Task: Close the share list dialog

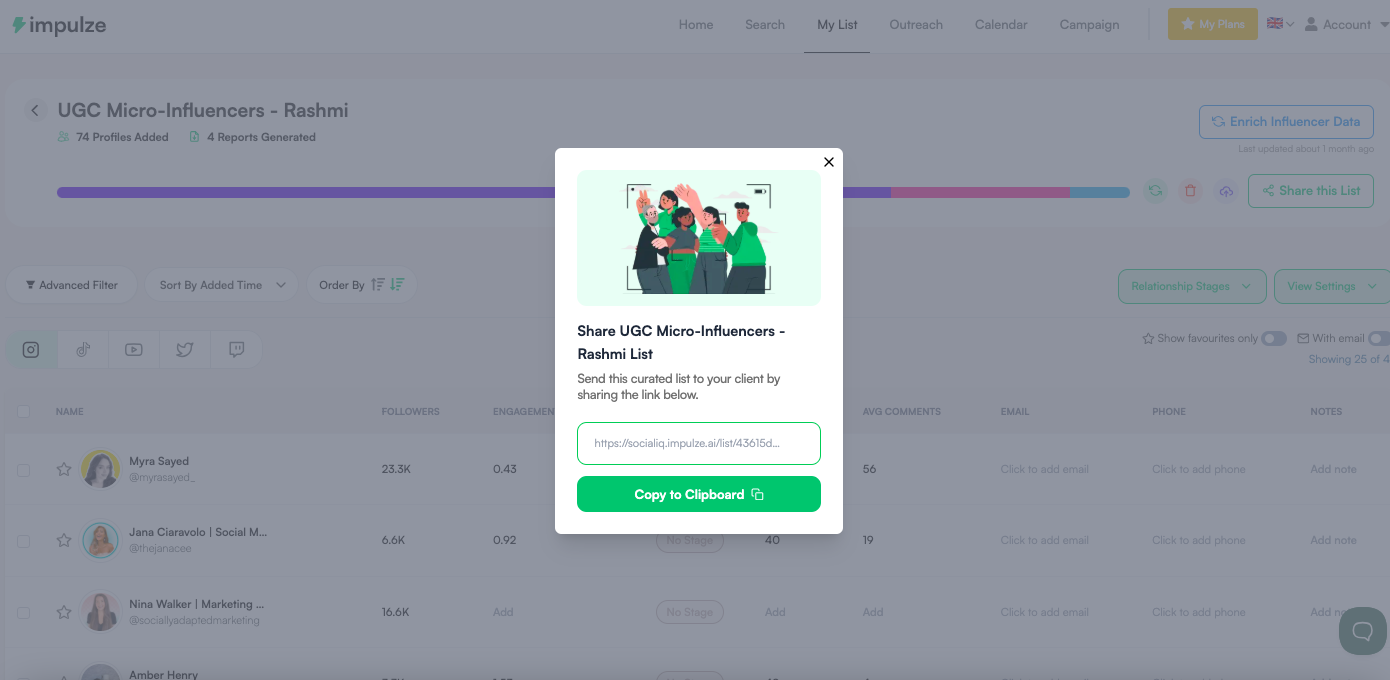Action: [x=828, y=162]
